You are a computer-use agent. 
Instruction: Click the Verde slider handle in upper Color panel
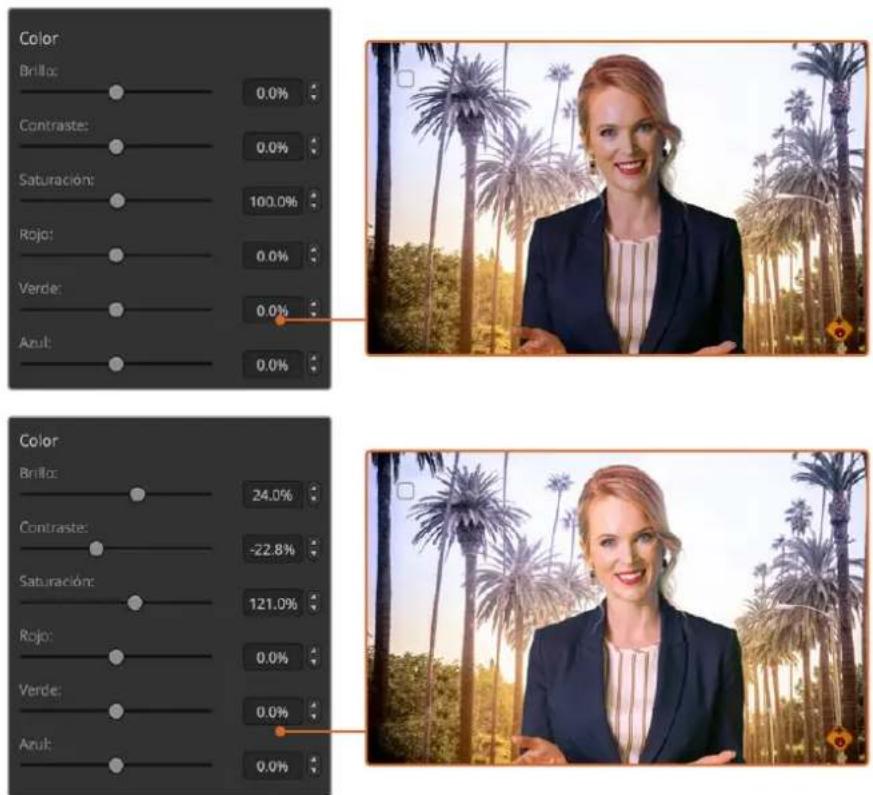(x=116, y=310)
